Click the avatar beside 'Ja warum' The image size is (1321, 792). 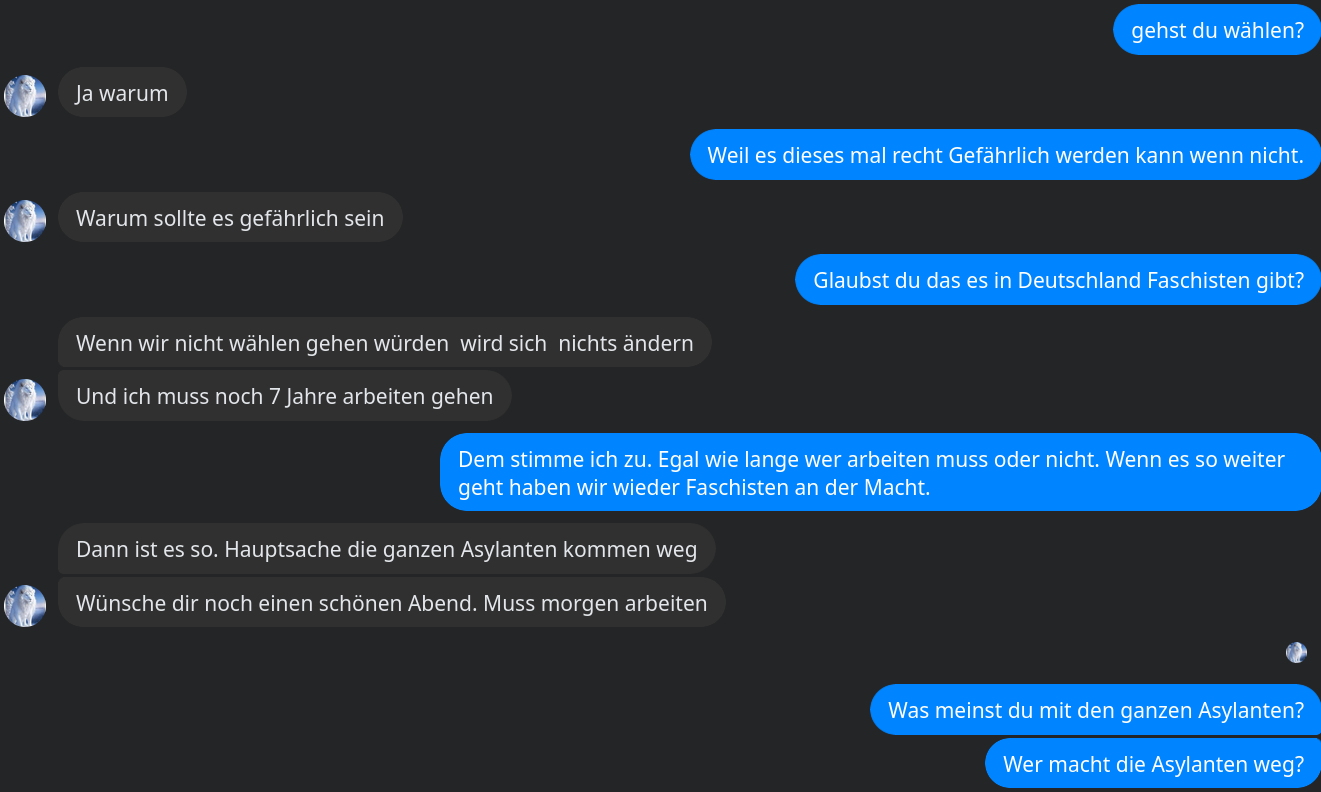click(25, 96)
